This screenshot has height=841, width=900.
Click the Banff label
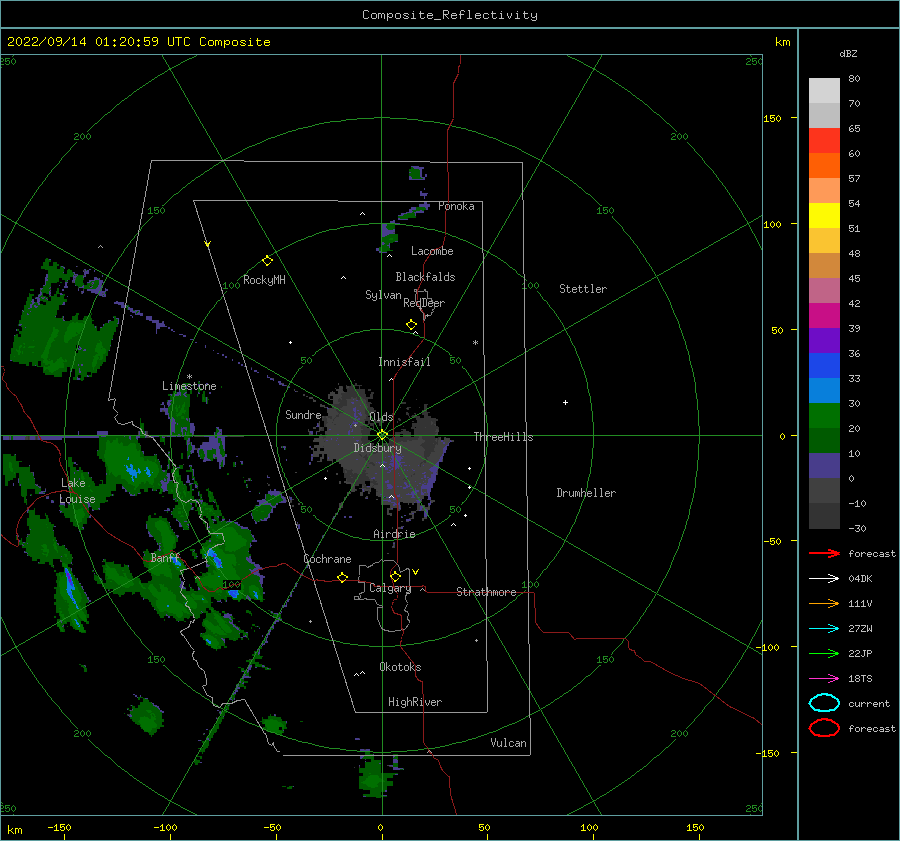(x=165, y=558)
